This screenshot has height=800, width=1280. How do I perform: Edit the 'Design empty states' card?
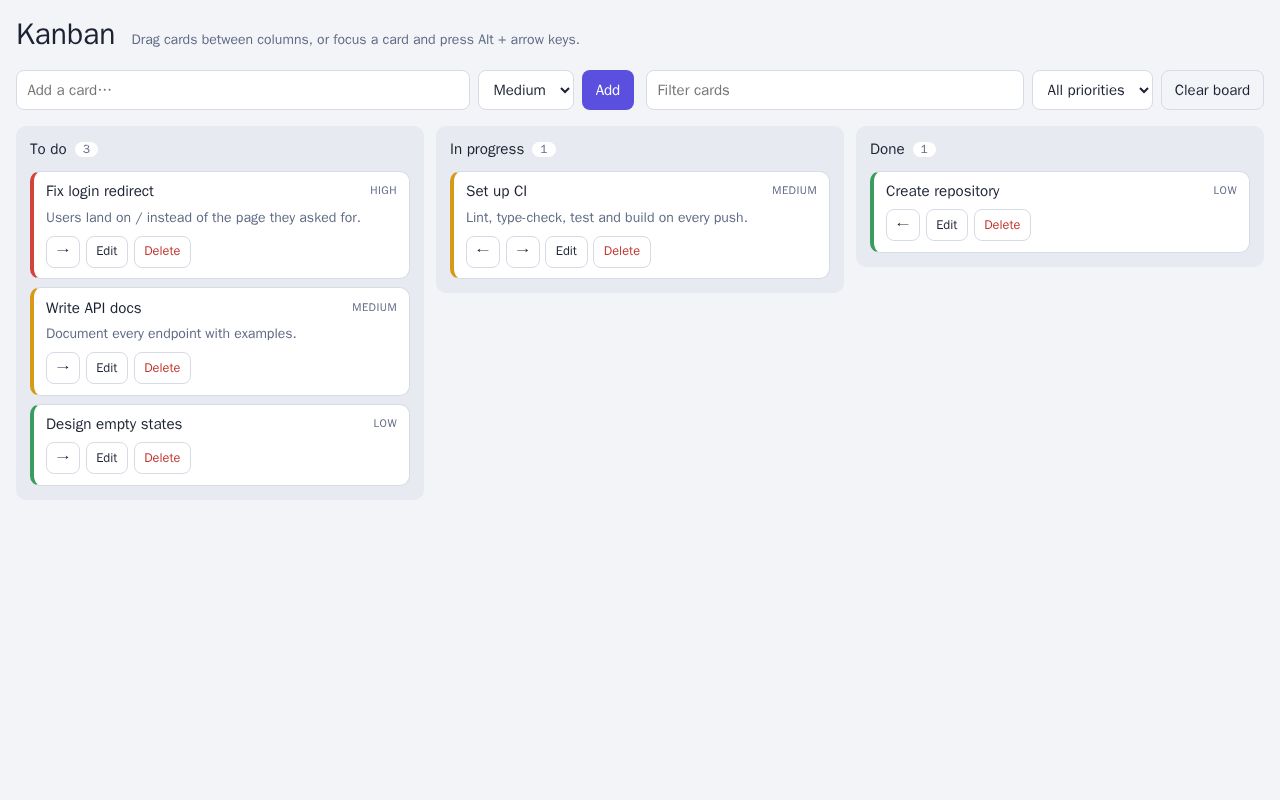(107, 458)
